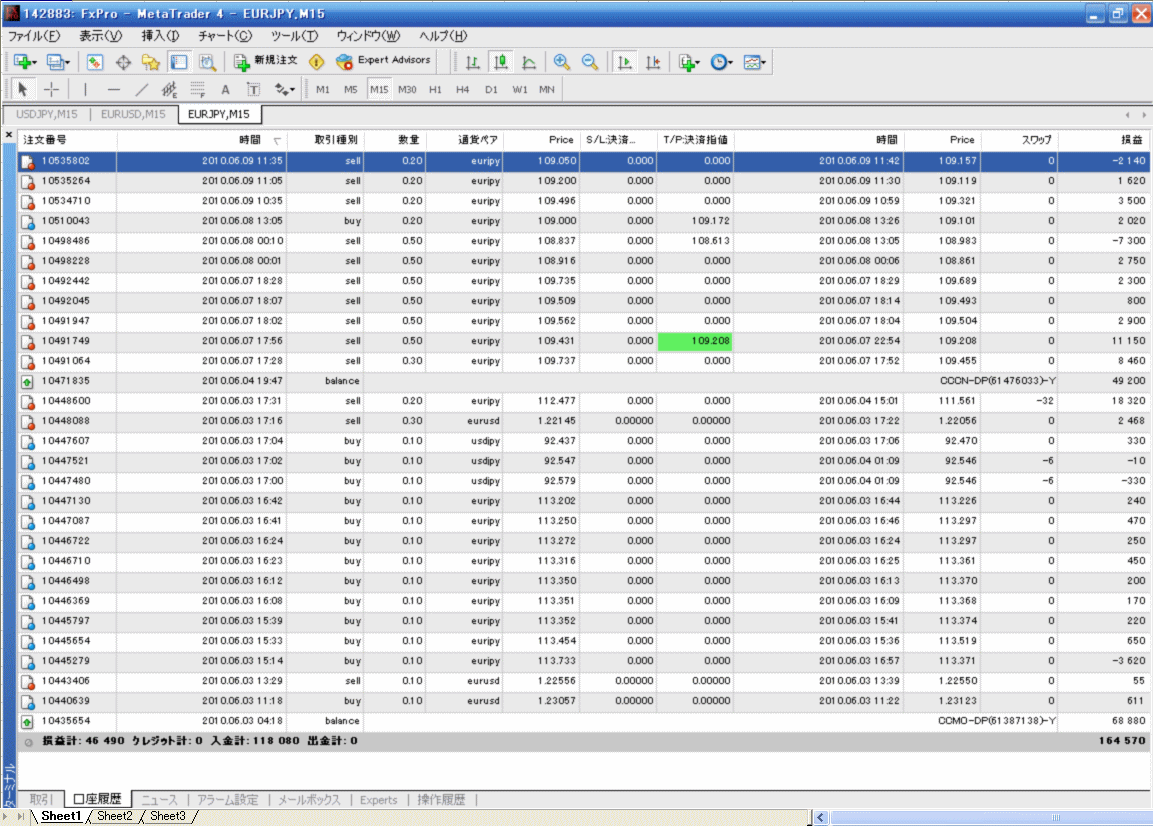The width and height of the screenshot is (1153, 827).
Task: Click the 新規注文 new order button
Action: (266, 61)
